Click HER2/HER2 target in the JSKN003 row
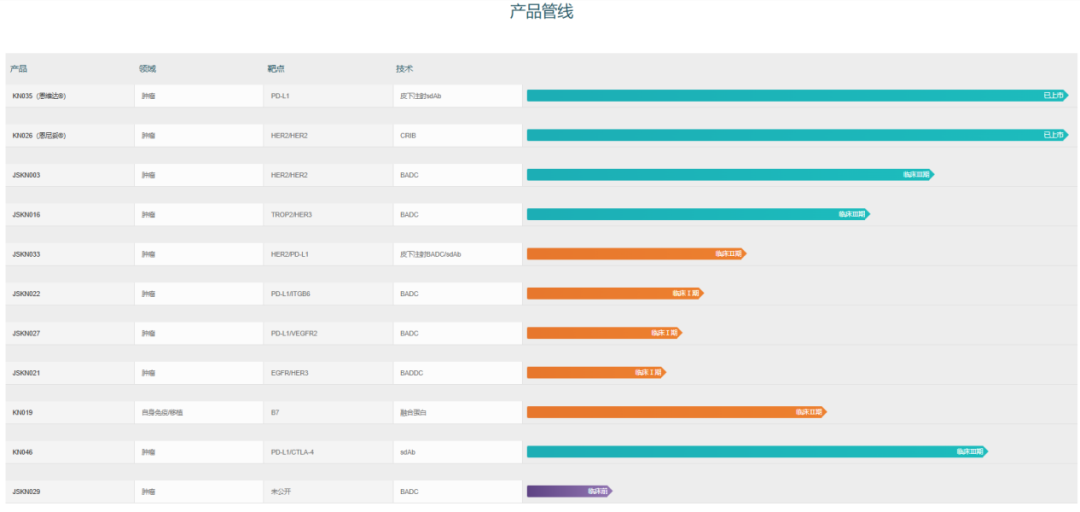 coord(328,175)
